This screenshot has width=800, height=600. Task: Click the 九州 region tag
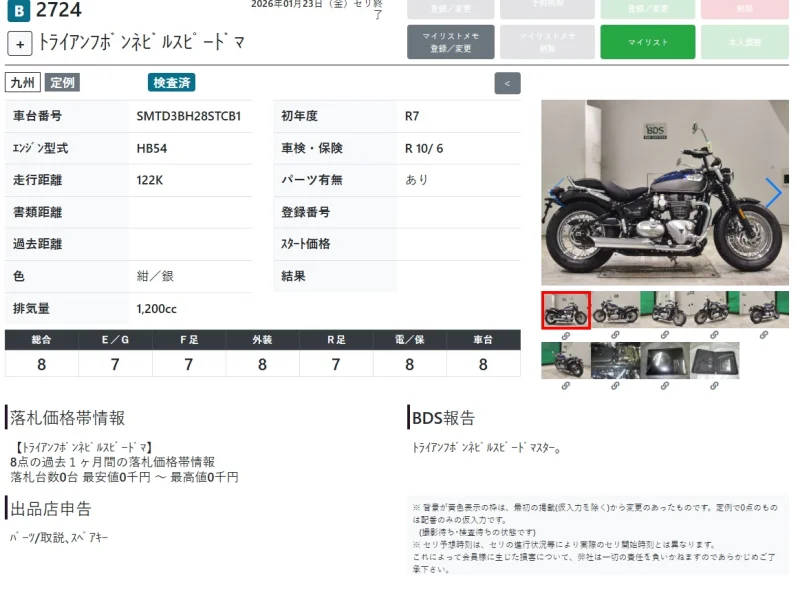tap(22, 83)
